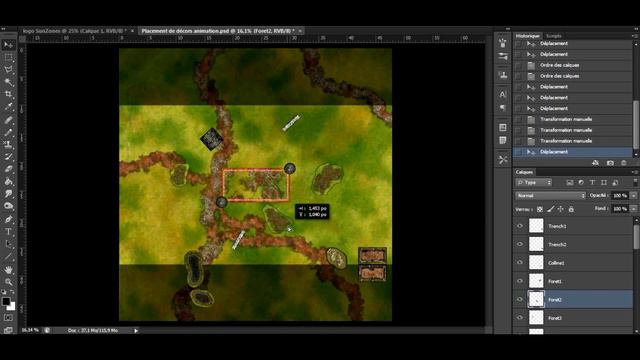
Task: Select the Move tool
Action: (8, 45)
